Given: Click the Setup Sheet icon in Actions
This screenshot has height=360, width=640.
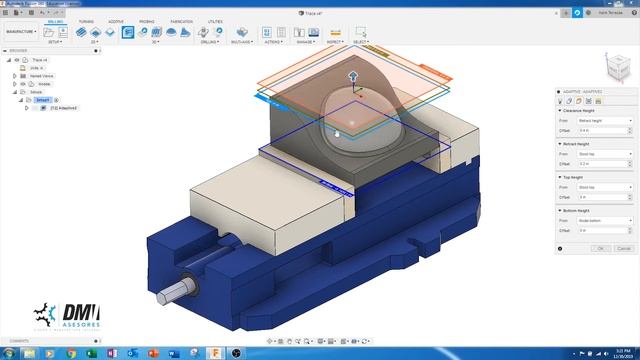Looking at the screenshot, I should [x=281, y=32].
